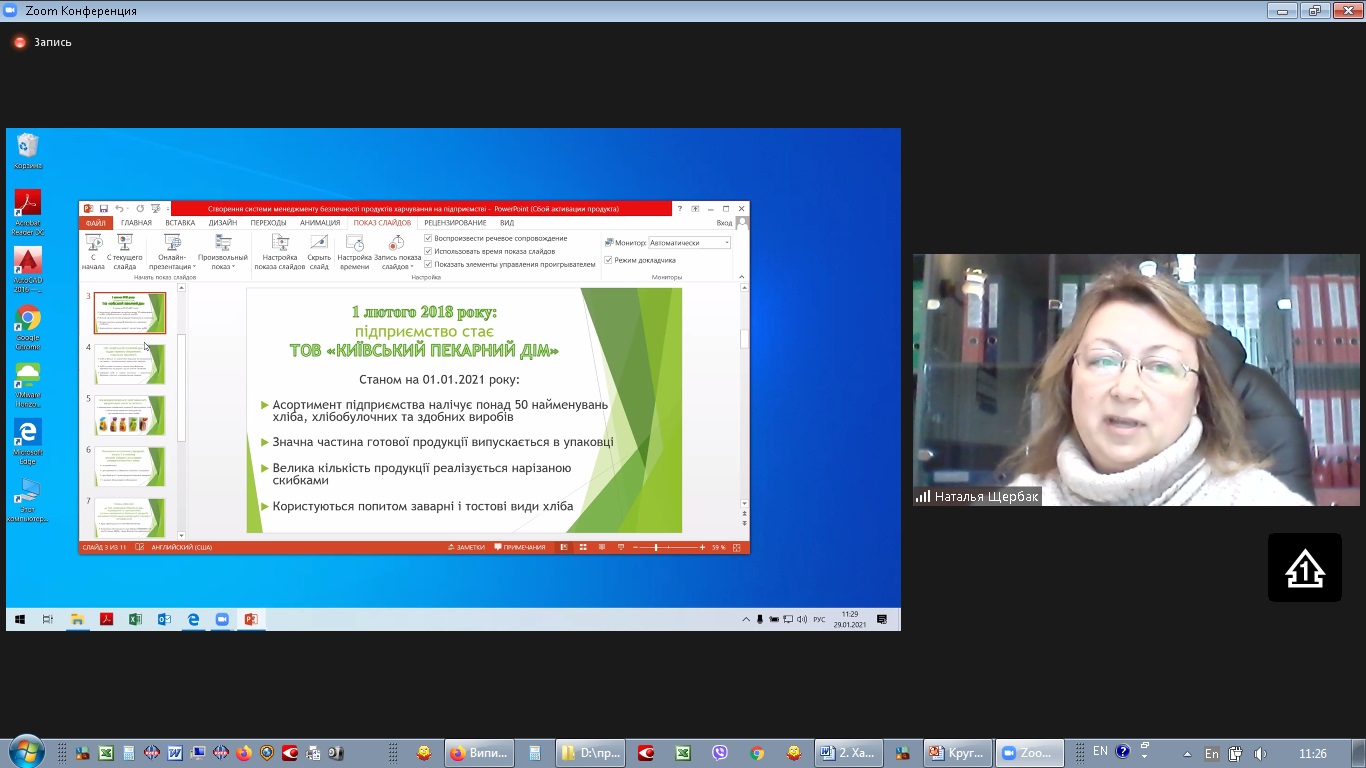Toggle the 'Режим докладчика' checkbox
Screen dimensions: 1366x768
pos(608,260)
